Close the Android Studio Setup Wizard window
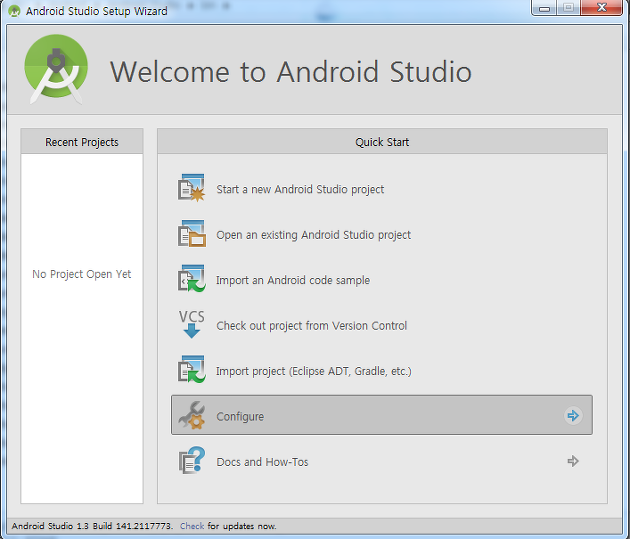This screenshot has height=539, width=630. [x=601, y=8]
